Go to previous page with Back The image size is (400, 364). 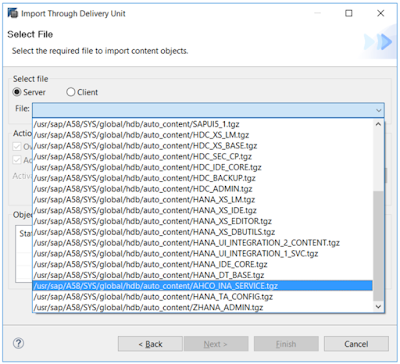(150, 344)
